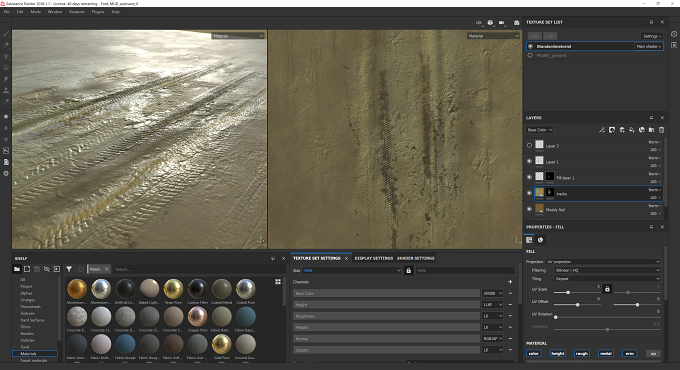Screen dimensions: 680x370
Task: Open right viewport Material mode dropdown
Action: 494,36
